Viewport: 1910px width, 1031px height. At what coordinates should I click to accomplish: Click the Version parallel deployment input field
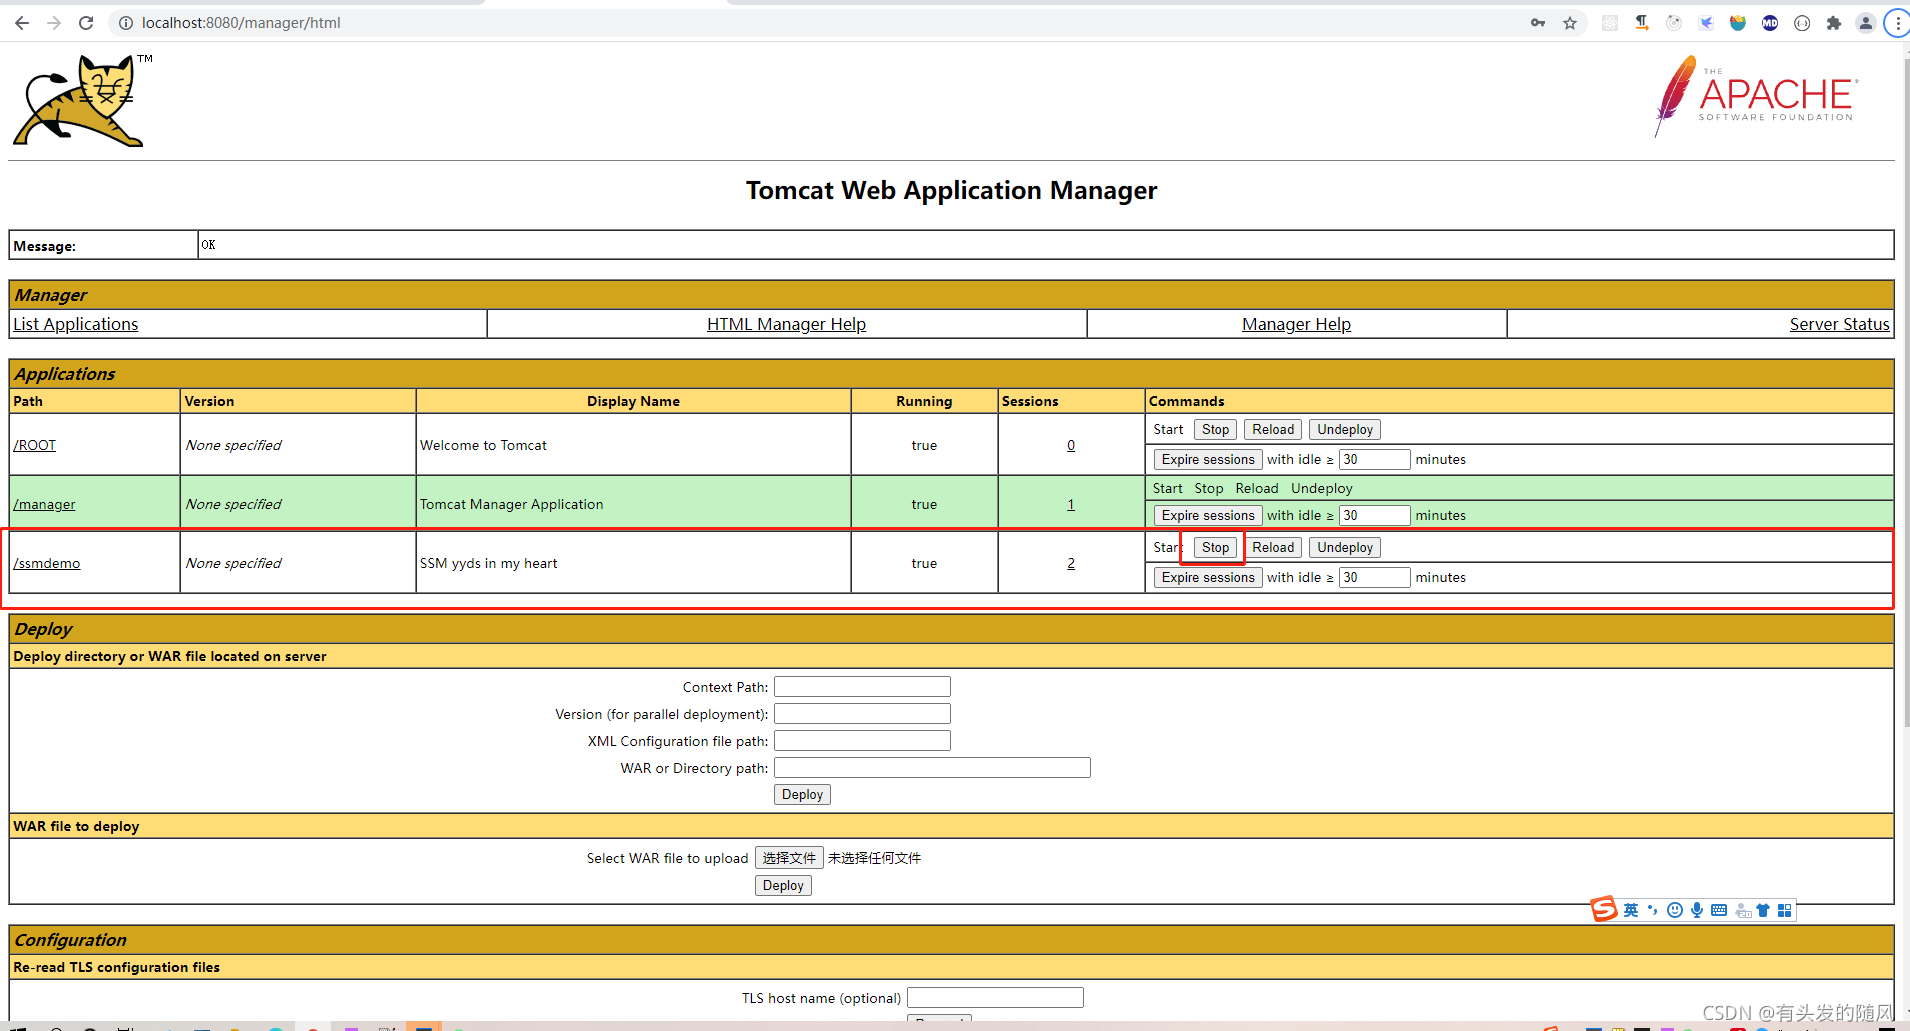[x=862, y=714]
